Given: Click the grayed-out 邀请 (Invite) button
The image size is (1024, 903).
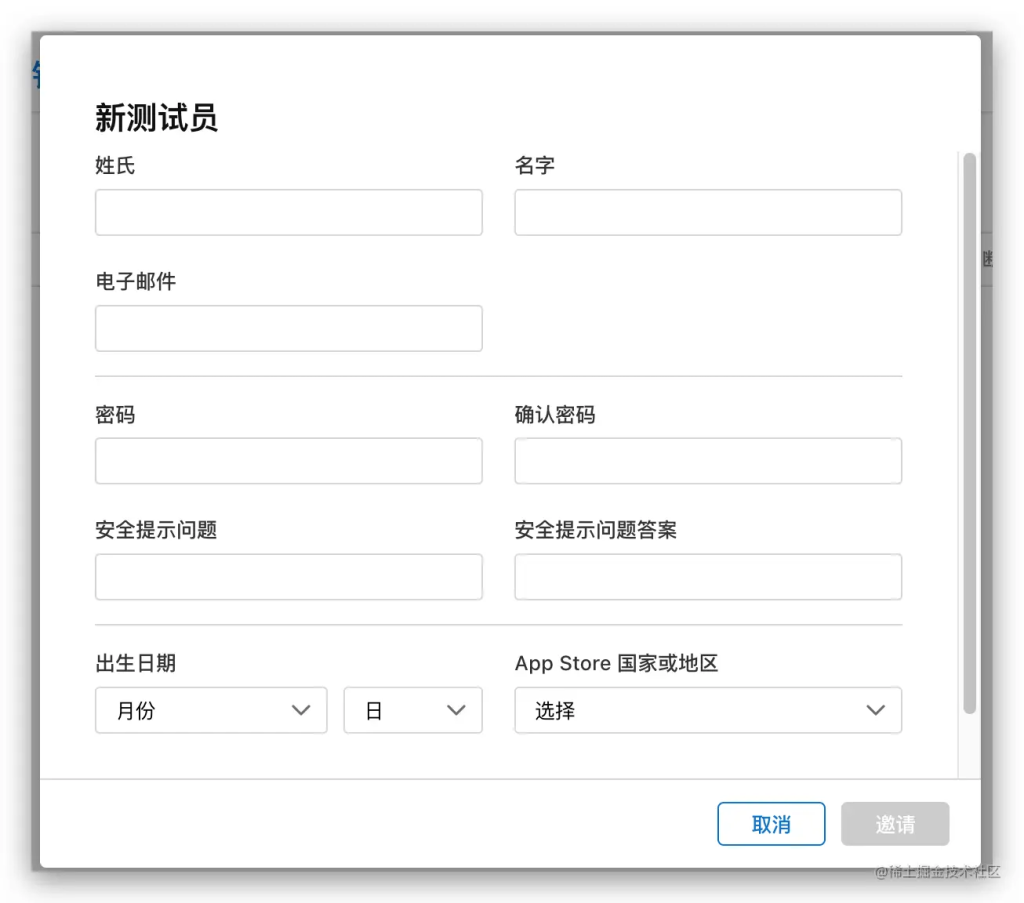Looking at the screenshot, I should (894, 823).
